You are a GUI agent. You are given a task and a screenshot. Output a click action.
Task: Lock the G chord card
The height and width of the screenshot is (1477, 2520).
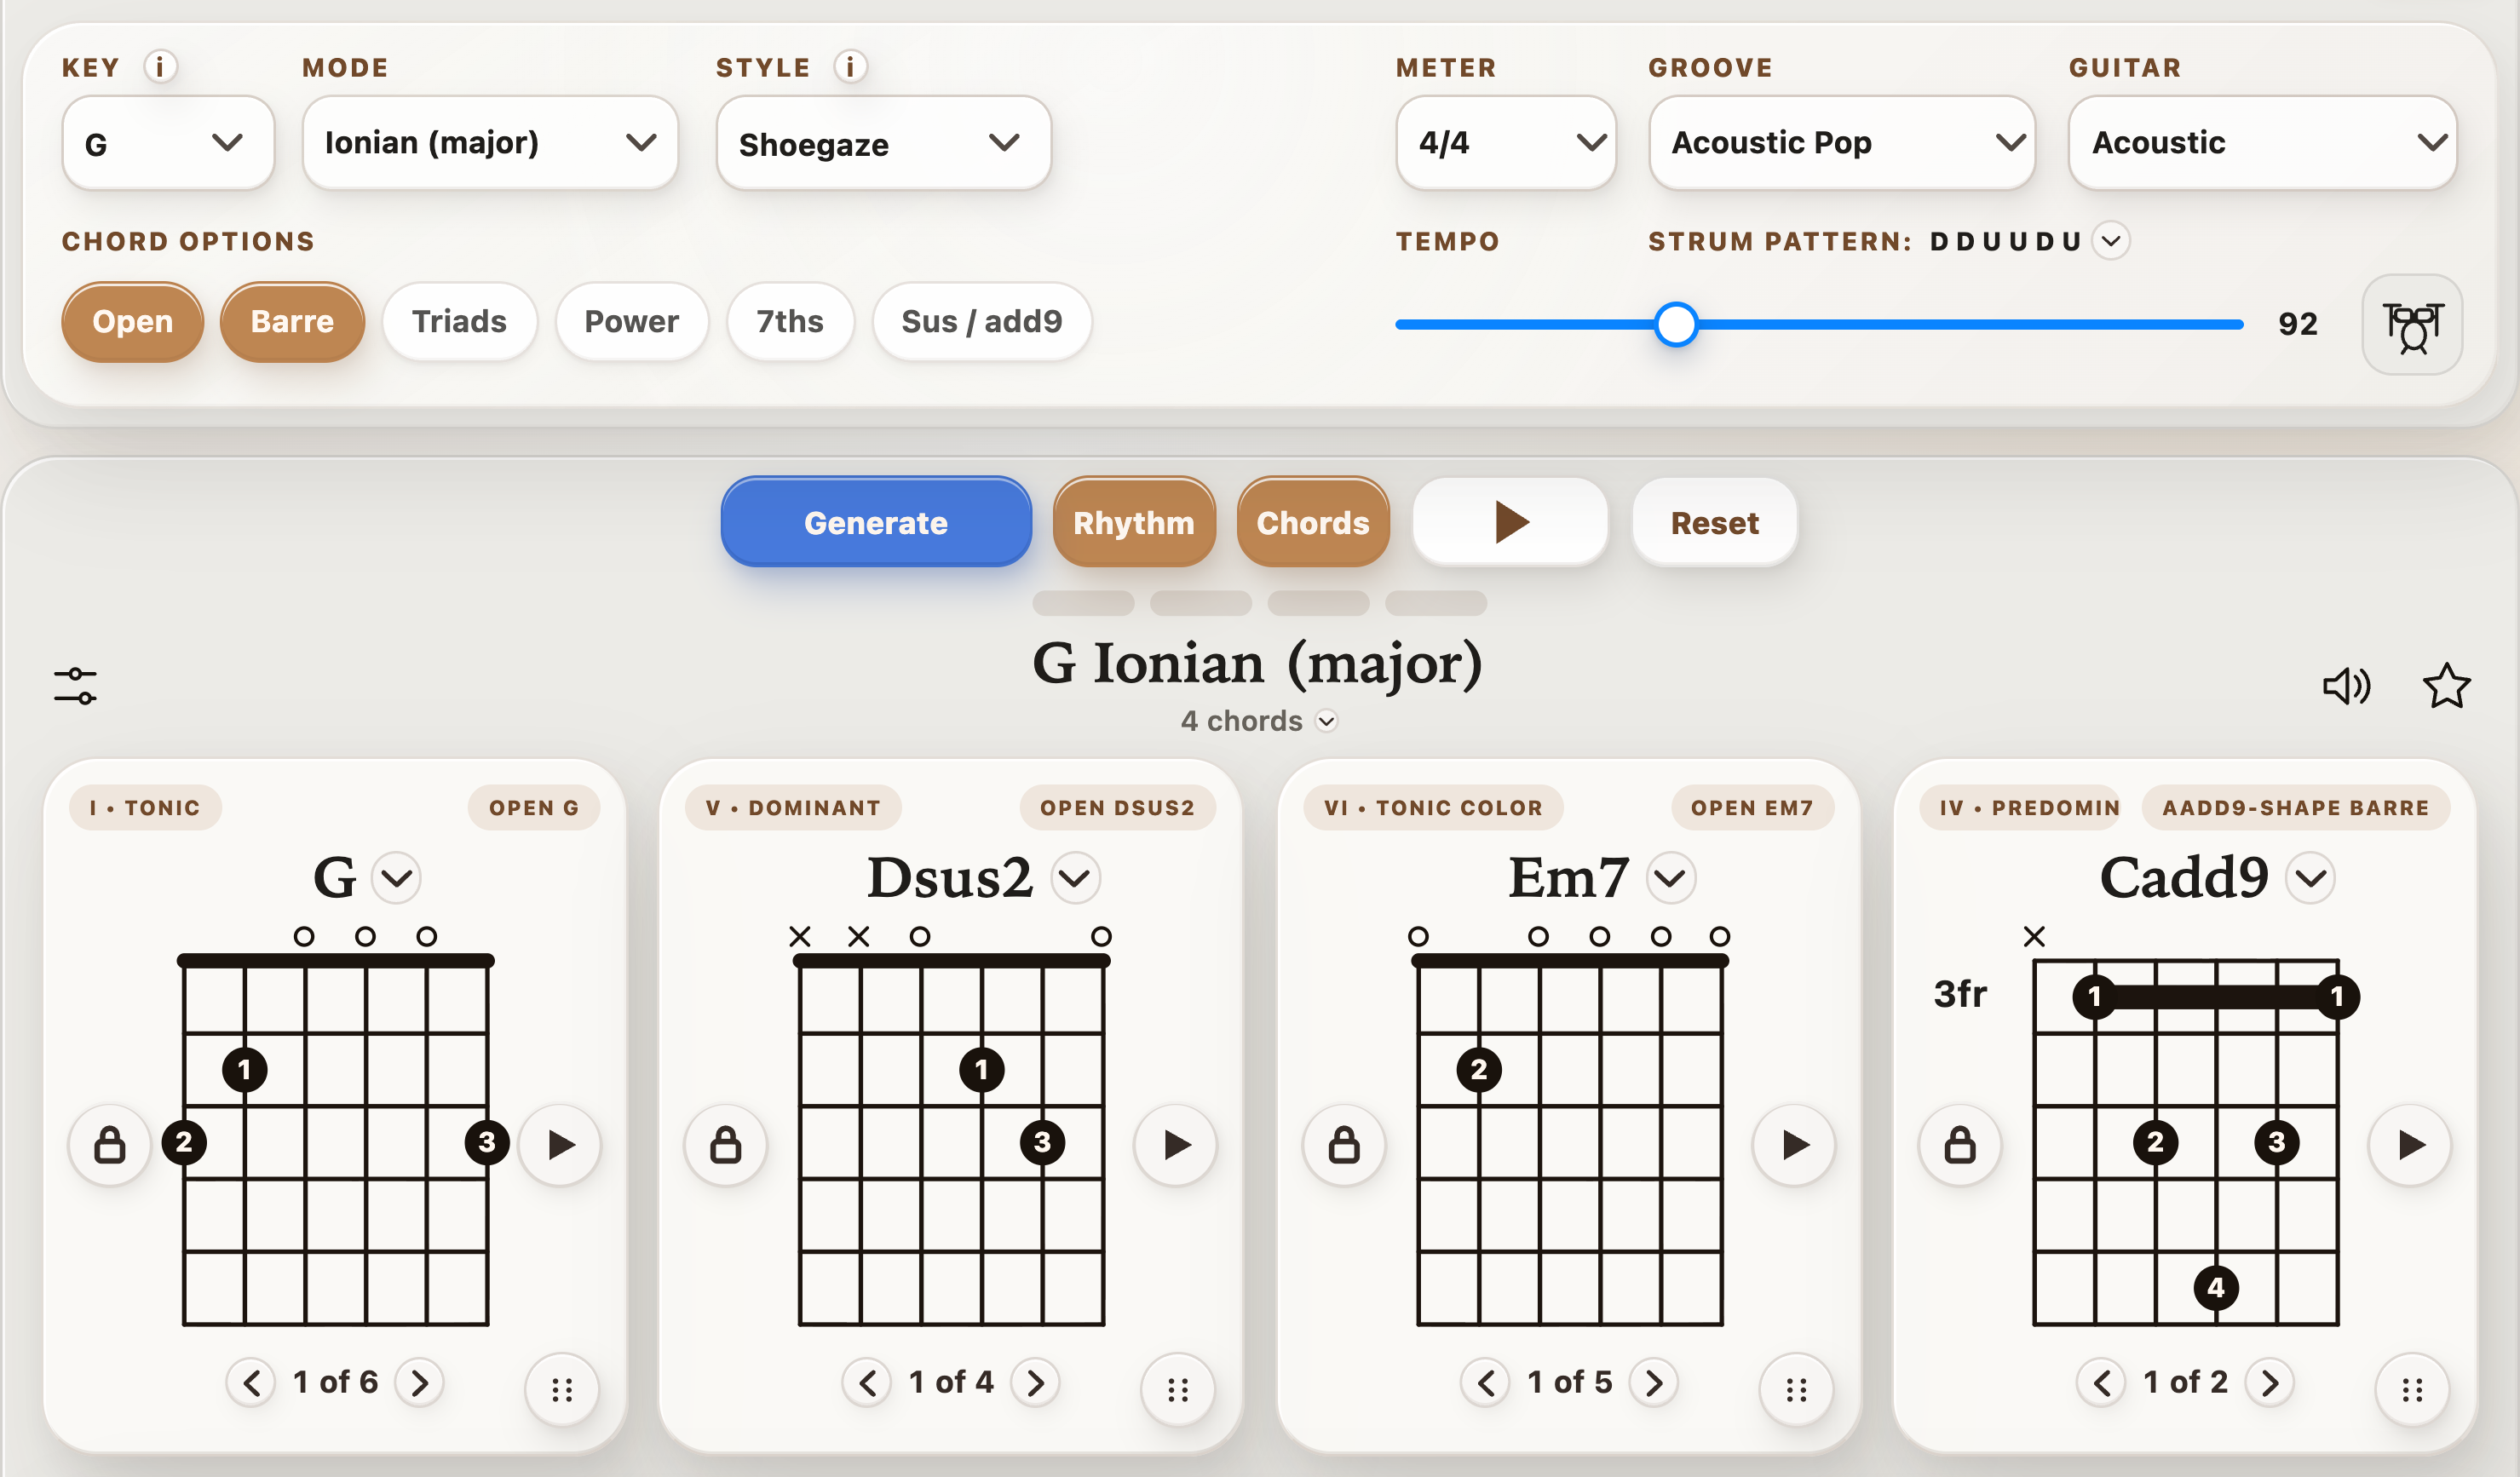(110, 1144)
